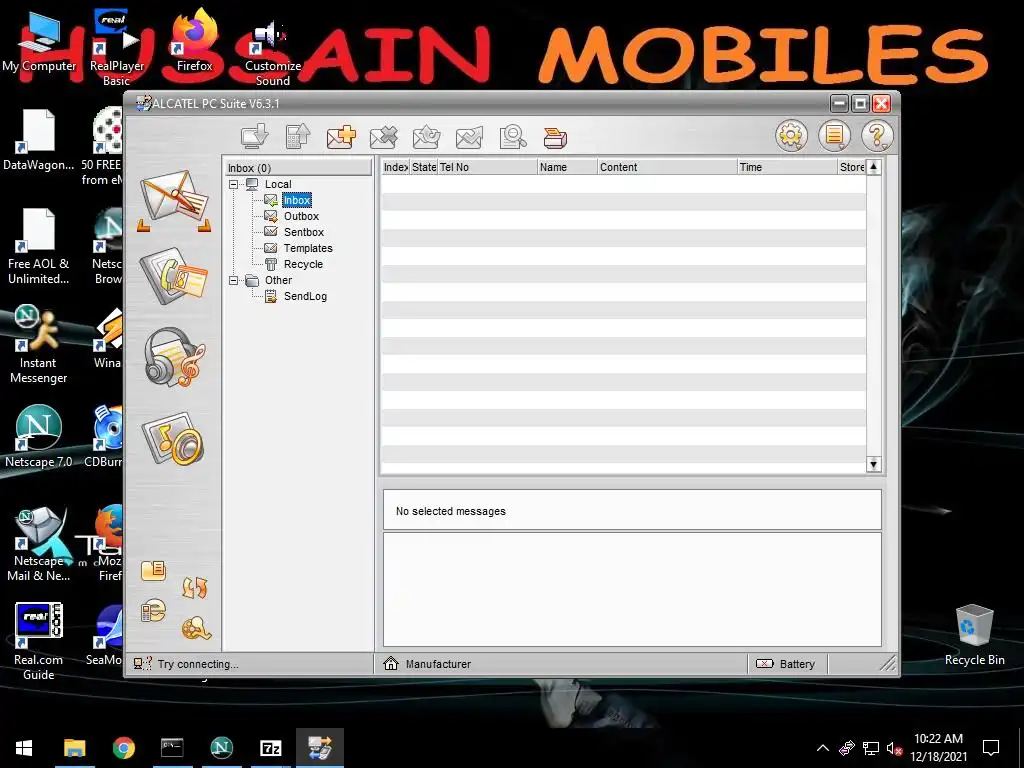
Task: Open the Recycle Bin desktop icon
Action: (x=974, y=635)
